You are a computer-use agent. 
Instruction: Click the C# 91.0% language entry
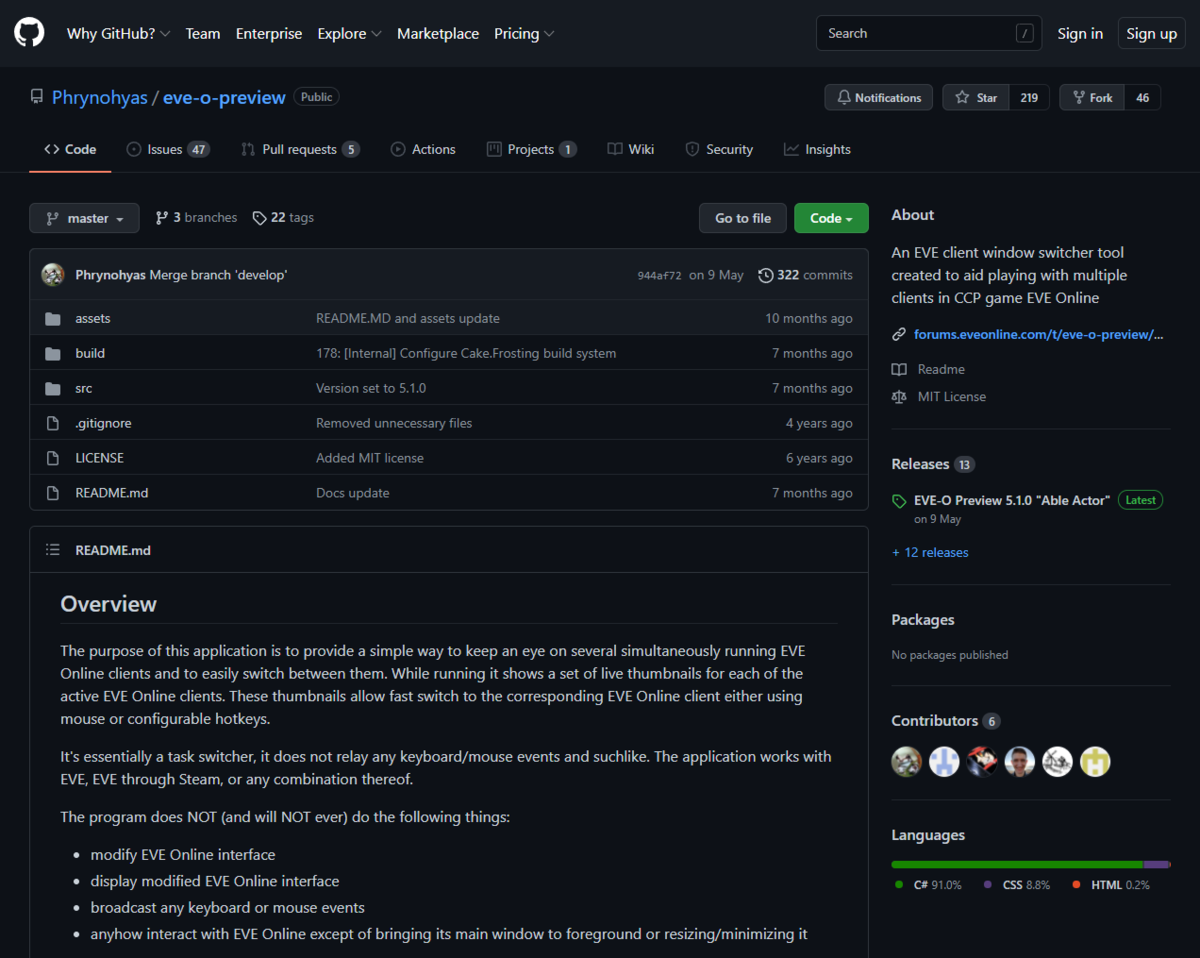[929, 885]
